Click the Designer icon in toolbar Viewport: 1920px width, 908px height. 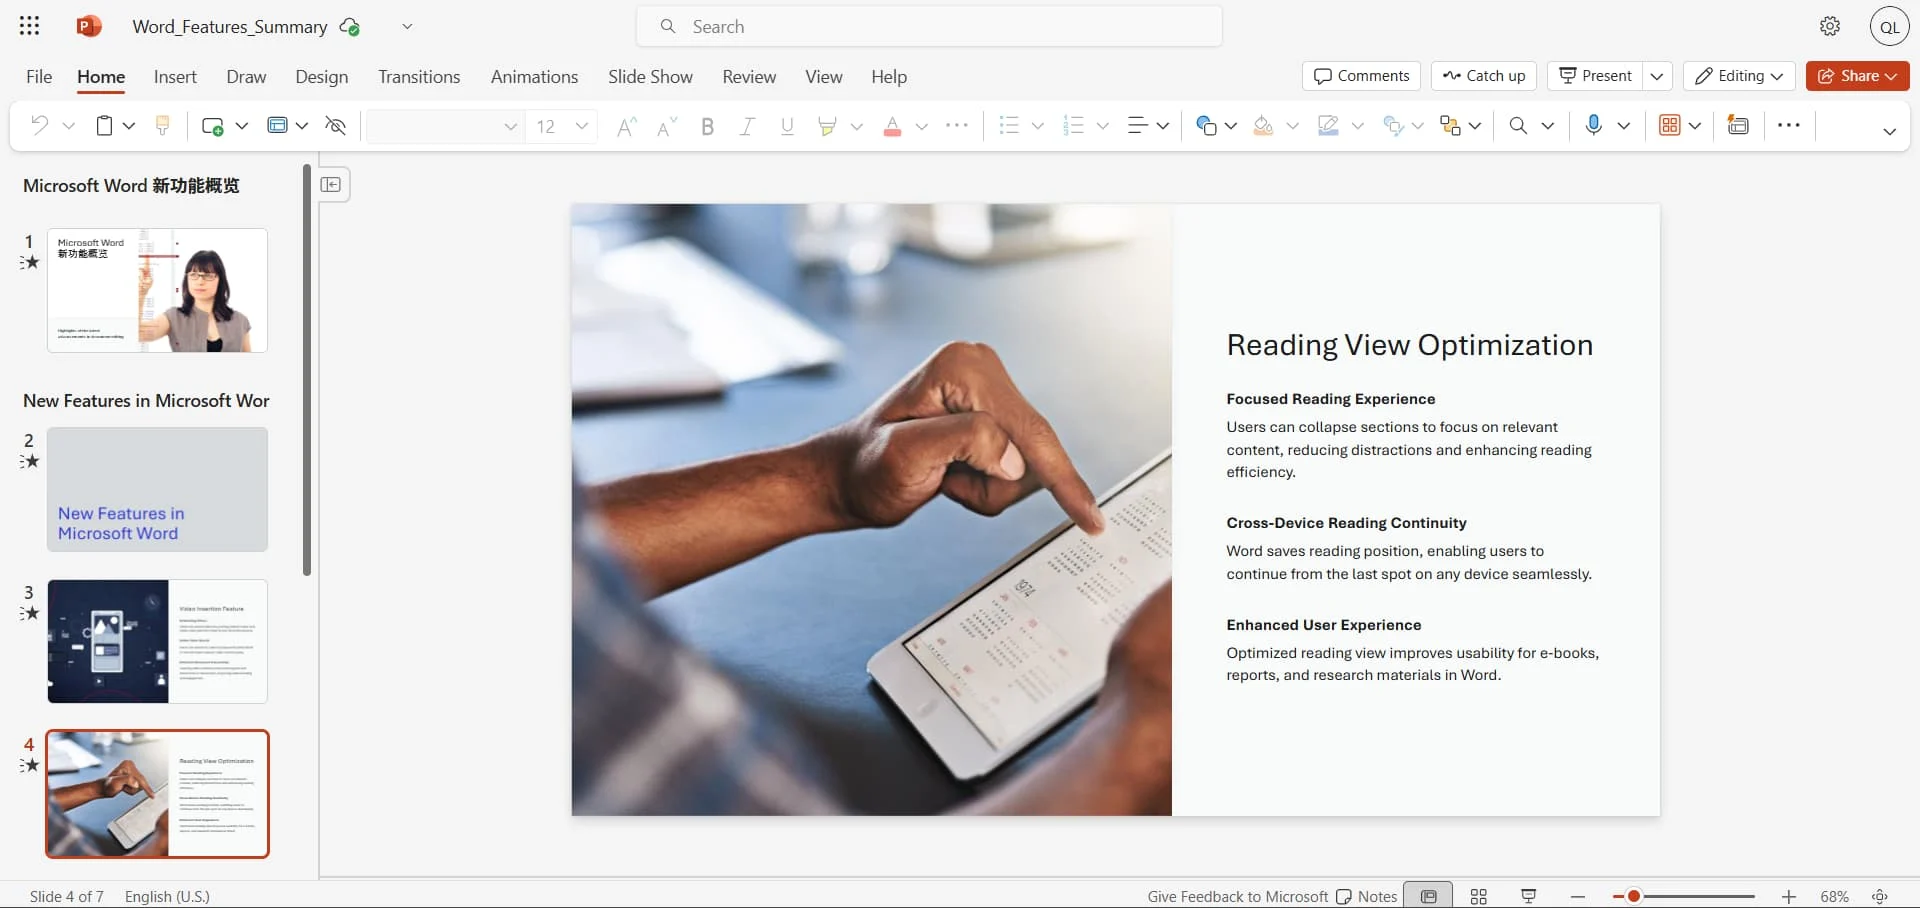click(1669, 125)
